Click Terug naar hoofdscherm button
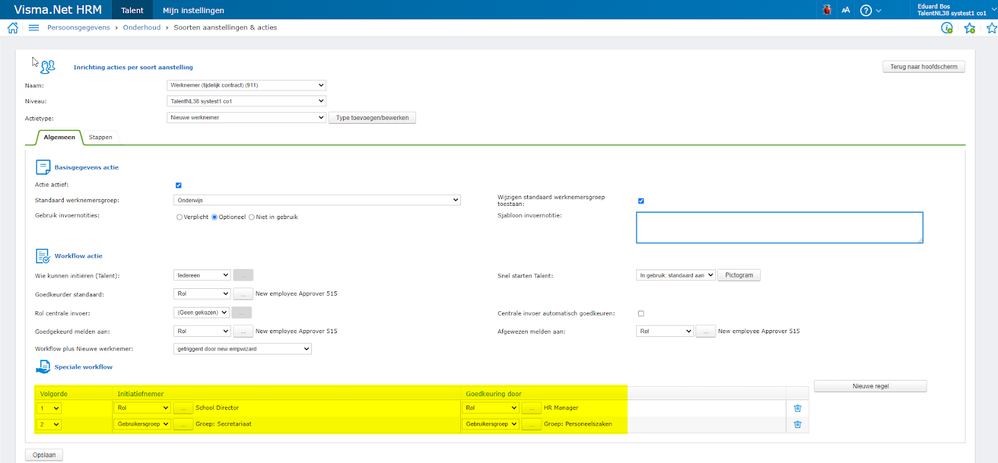The height and width of the screenshot is (463, 998). 924,67
